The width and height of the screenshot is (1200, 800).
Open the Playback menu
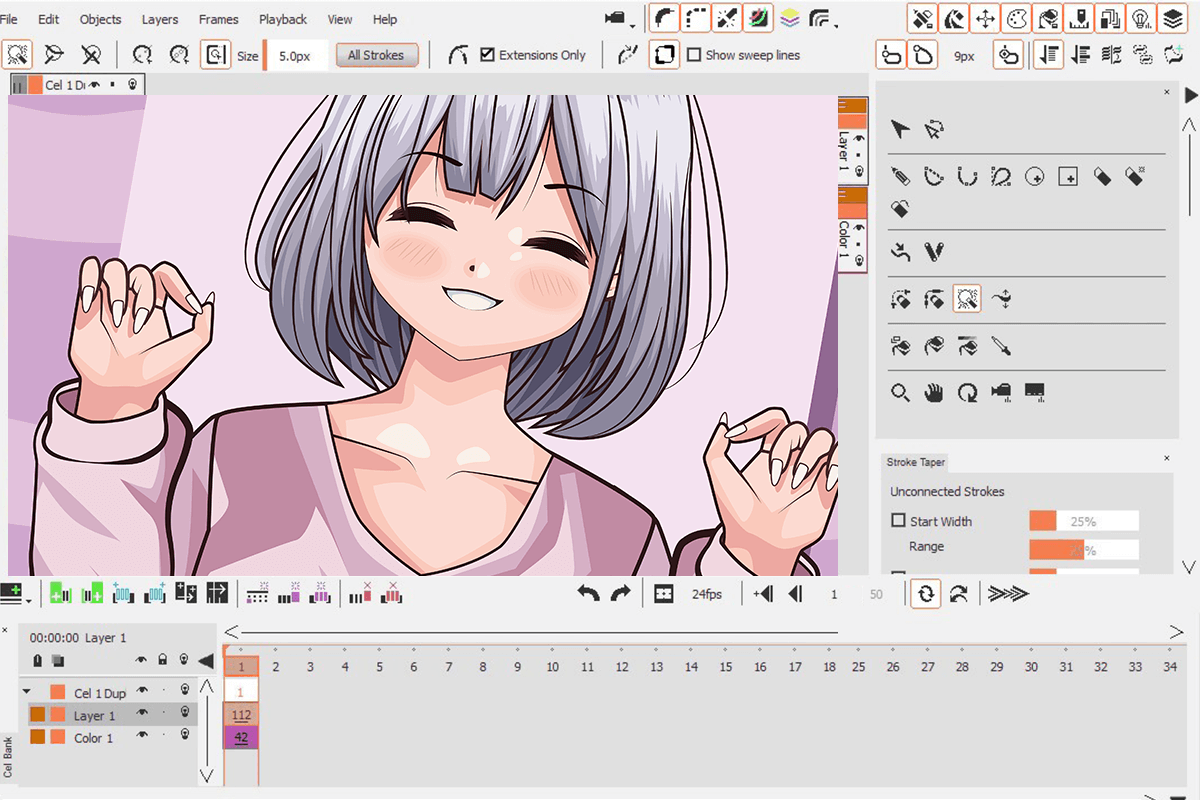tap(282, 19)
